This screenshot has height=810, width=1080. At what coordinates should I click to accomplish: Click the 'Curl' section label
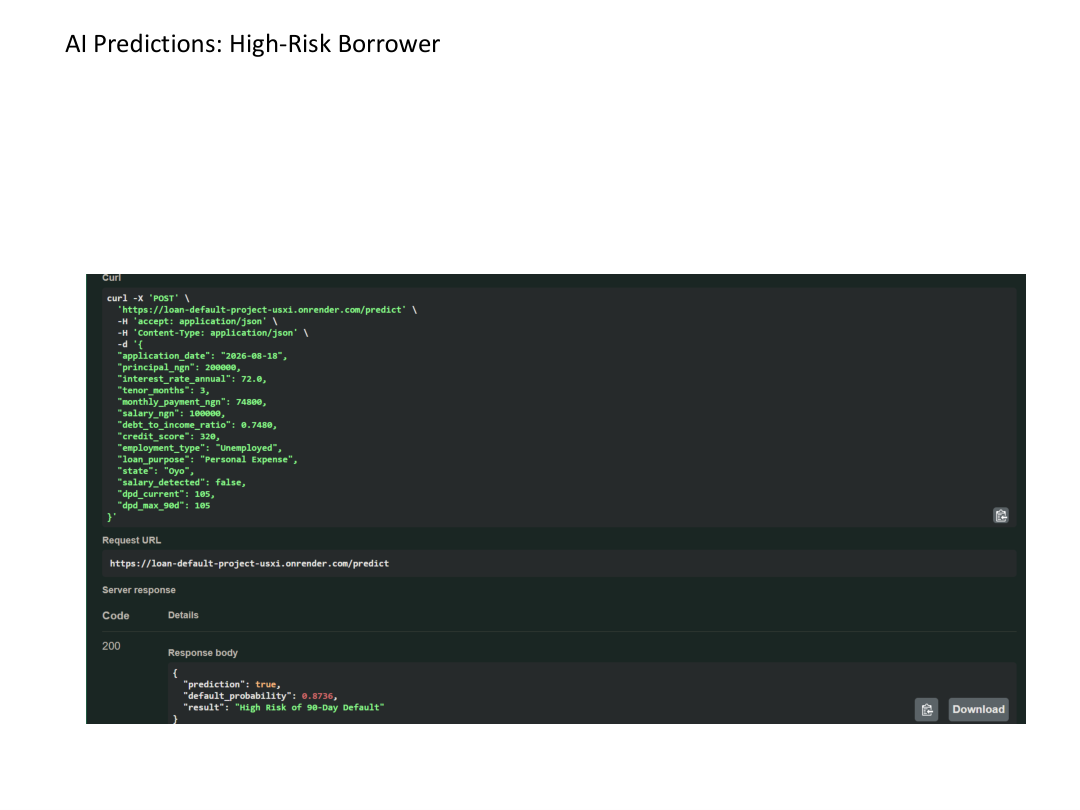point(112,278)
